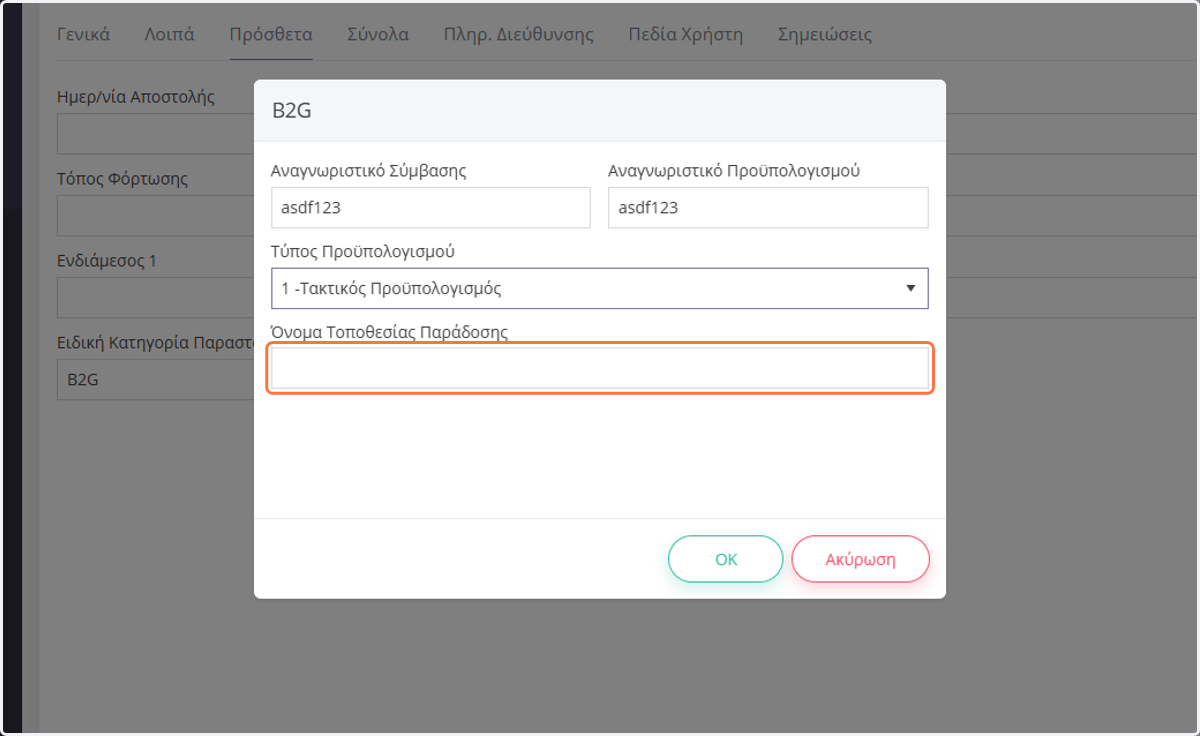Click the Αναγνωριστικό Σύμβασης input field
The height and width of the screenshot is (736, 1200).
[x=431, y=208]
